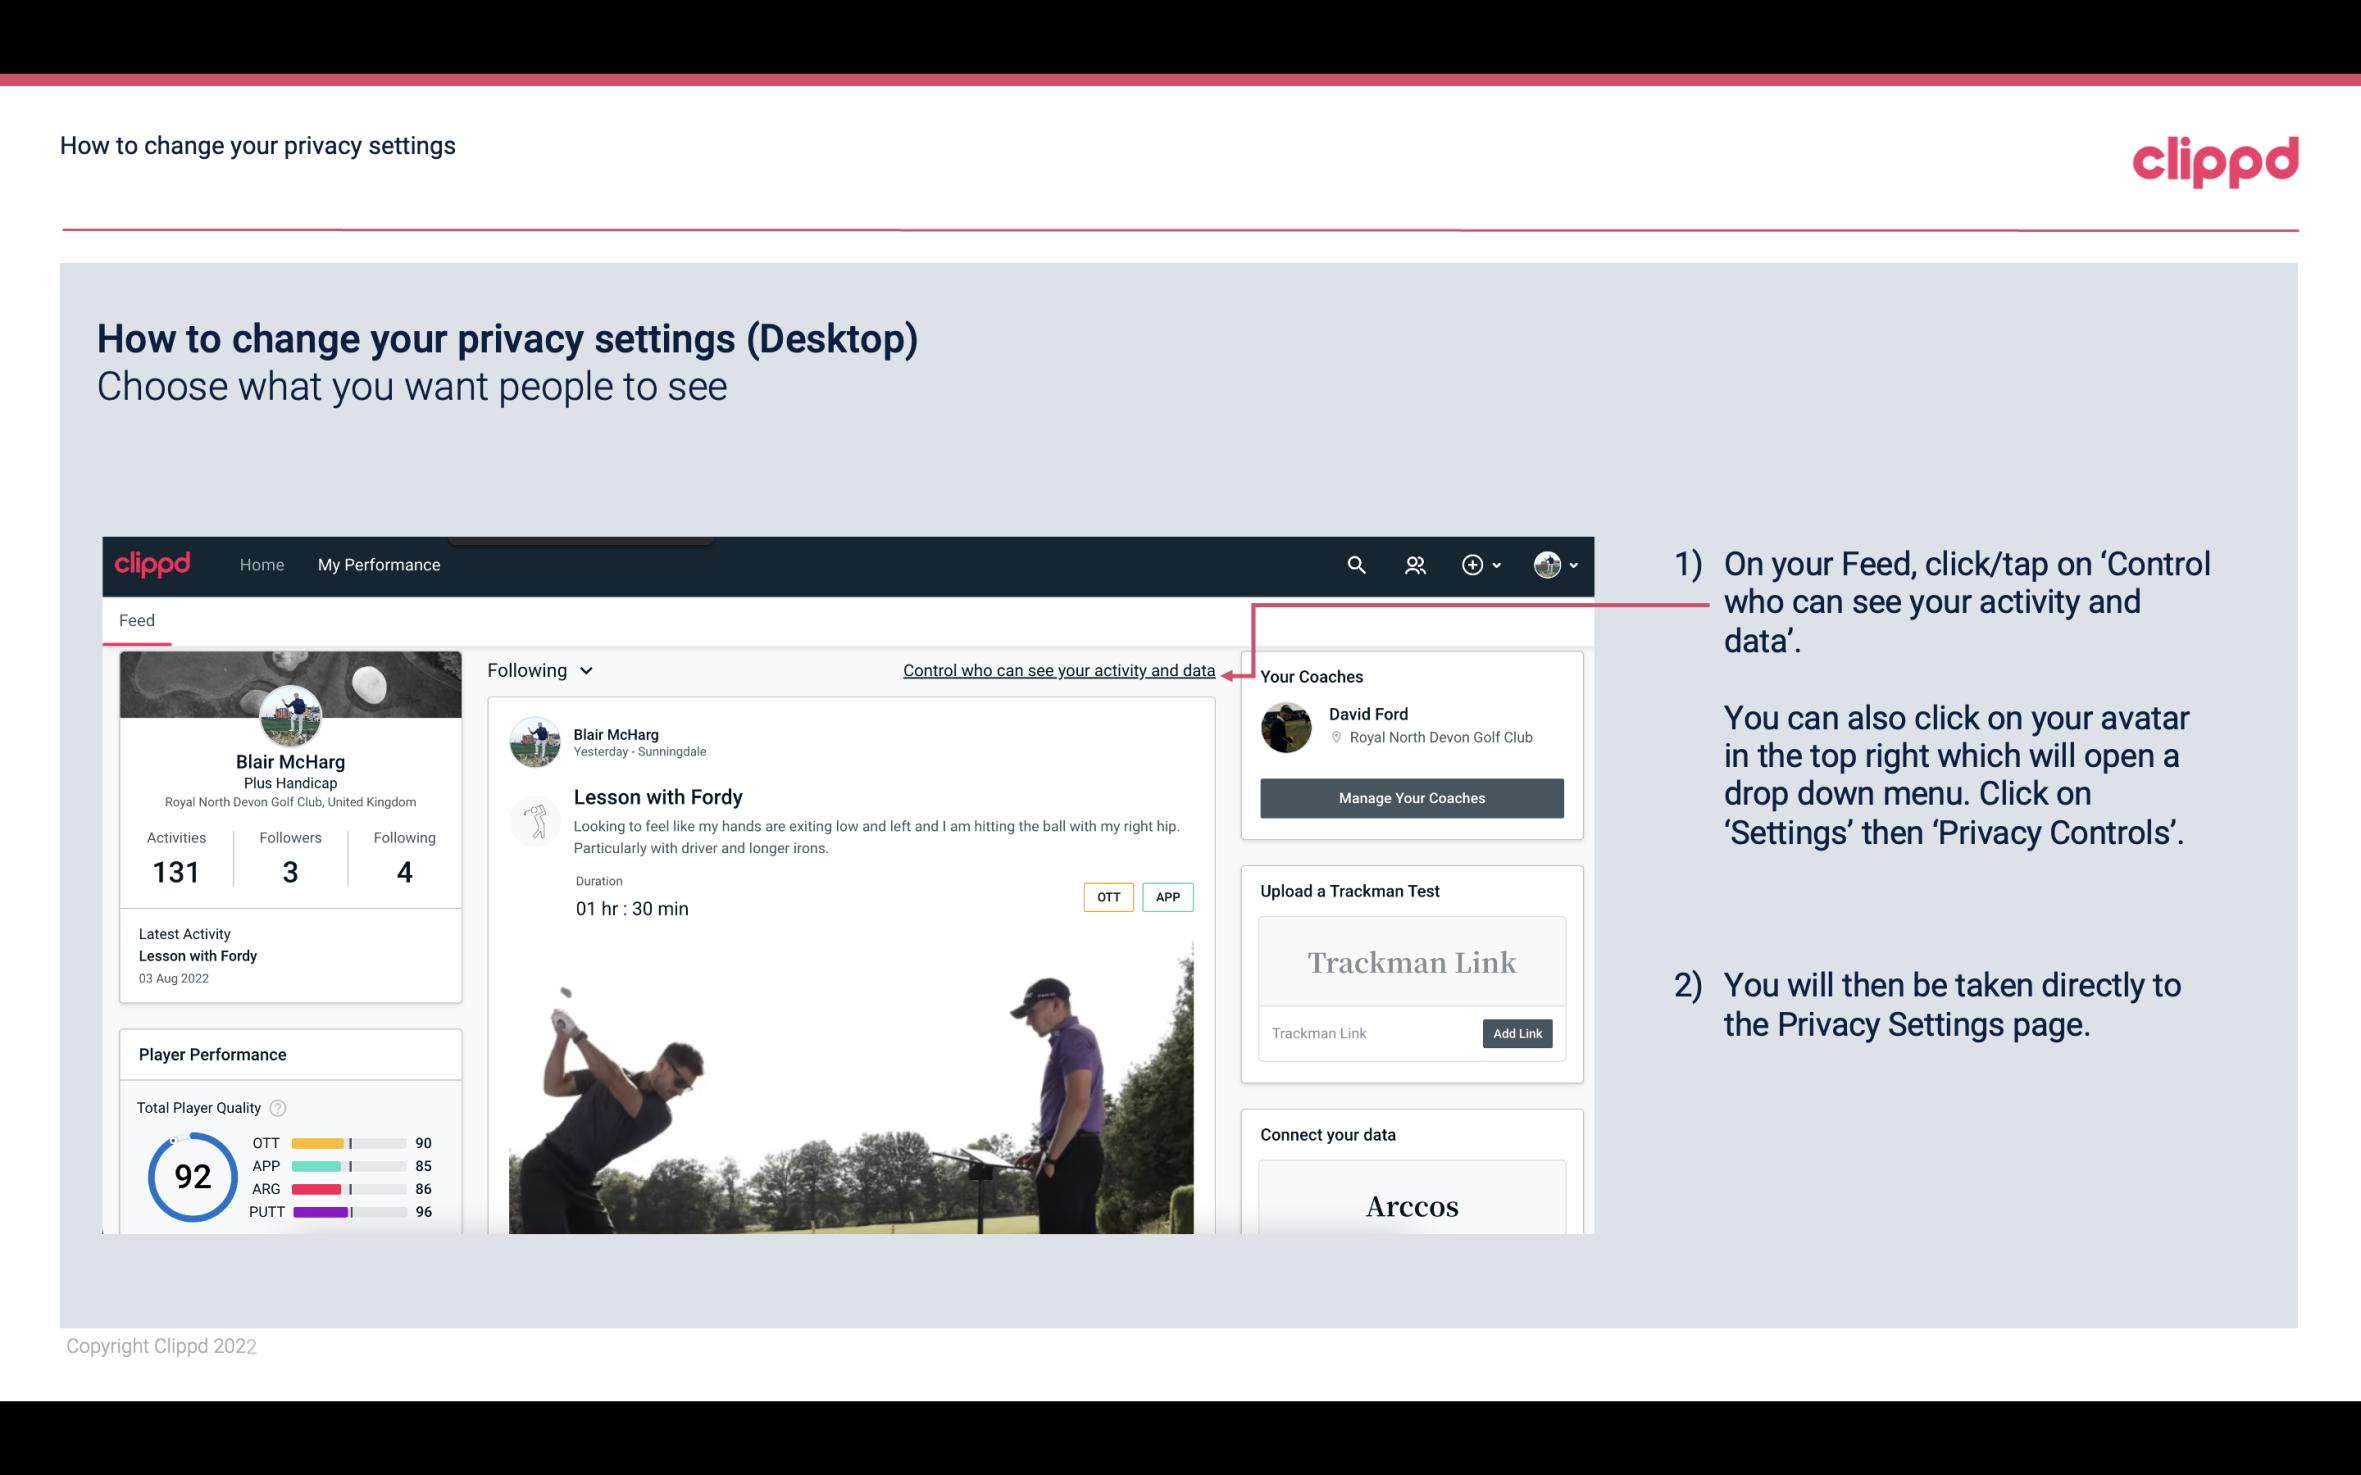Click My Performance tab in navigation
The height and width of the screenshot is (1475, 2361).
377,564
